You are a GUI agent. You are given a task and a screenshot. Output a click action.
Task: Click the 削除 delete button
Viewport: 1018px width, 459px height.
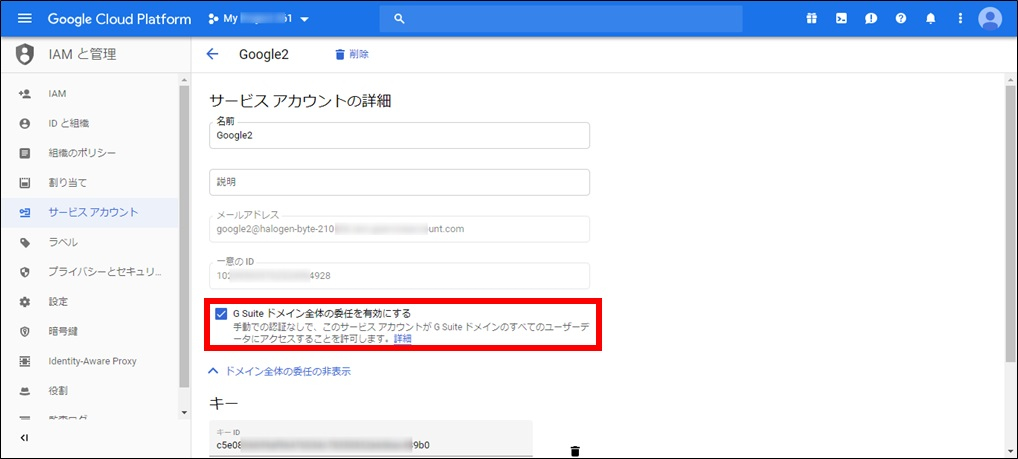(x=351, y=55)
